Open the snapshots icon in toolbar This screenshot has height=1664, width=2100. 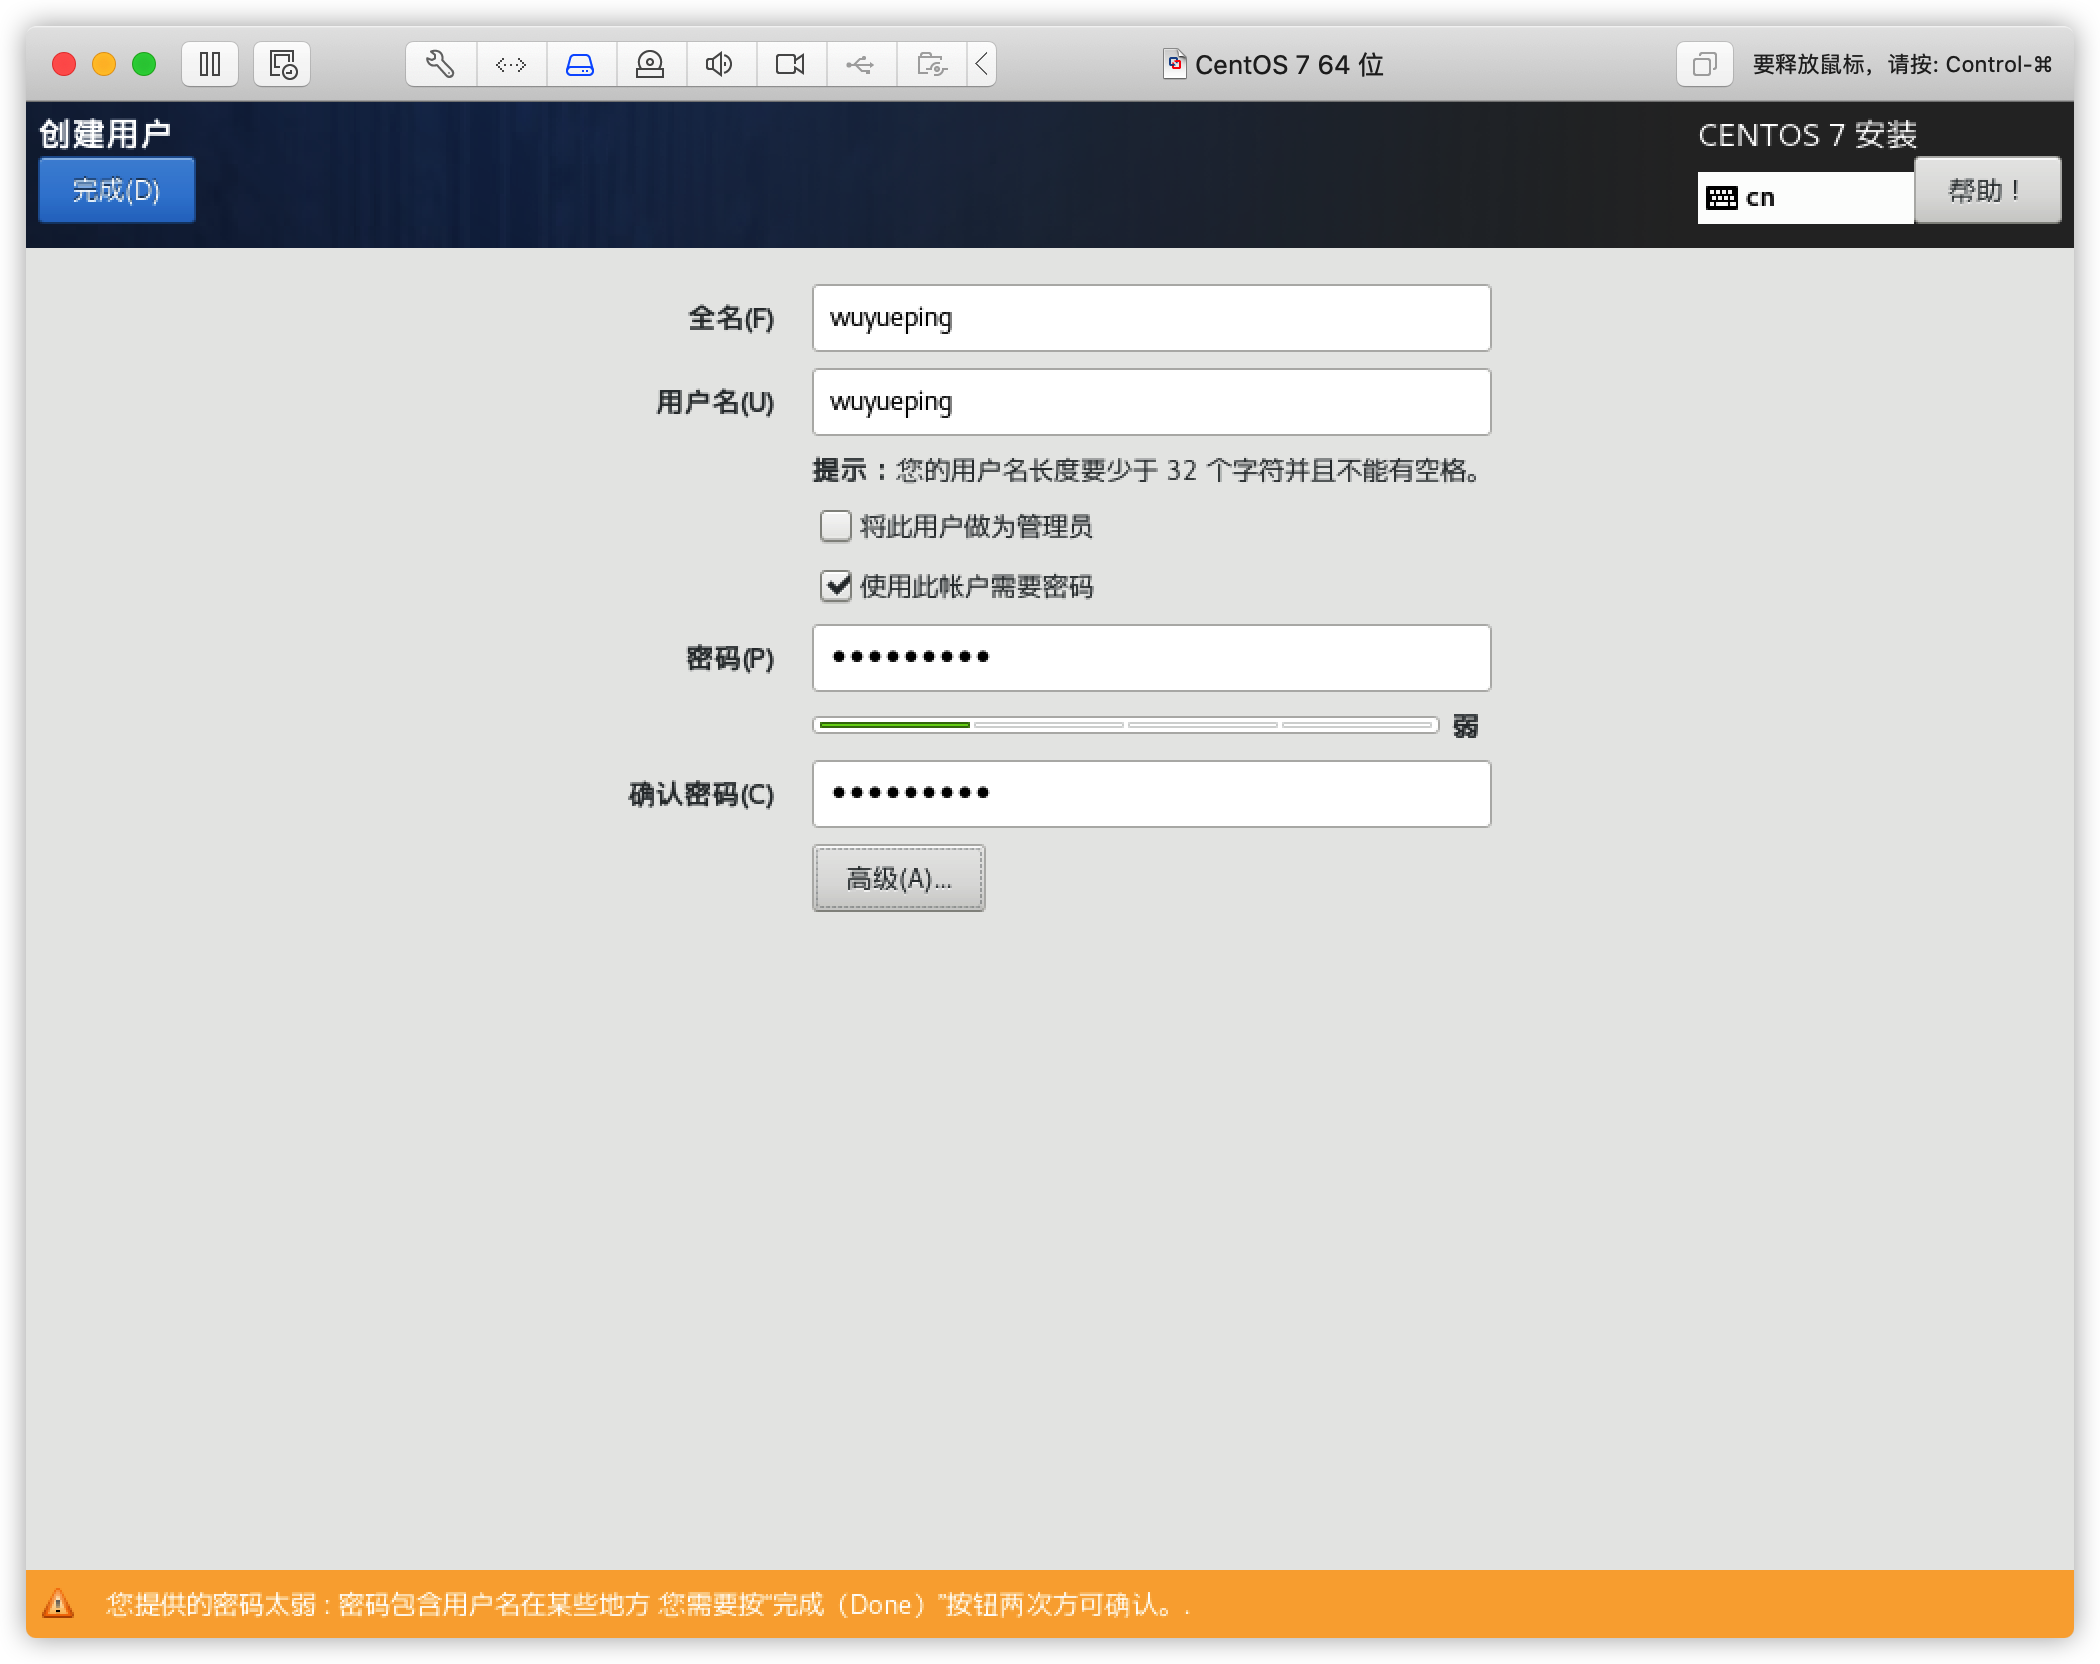point(282,65)
